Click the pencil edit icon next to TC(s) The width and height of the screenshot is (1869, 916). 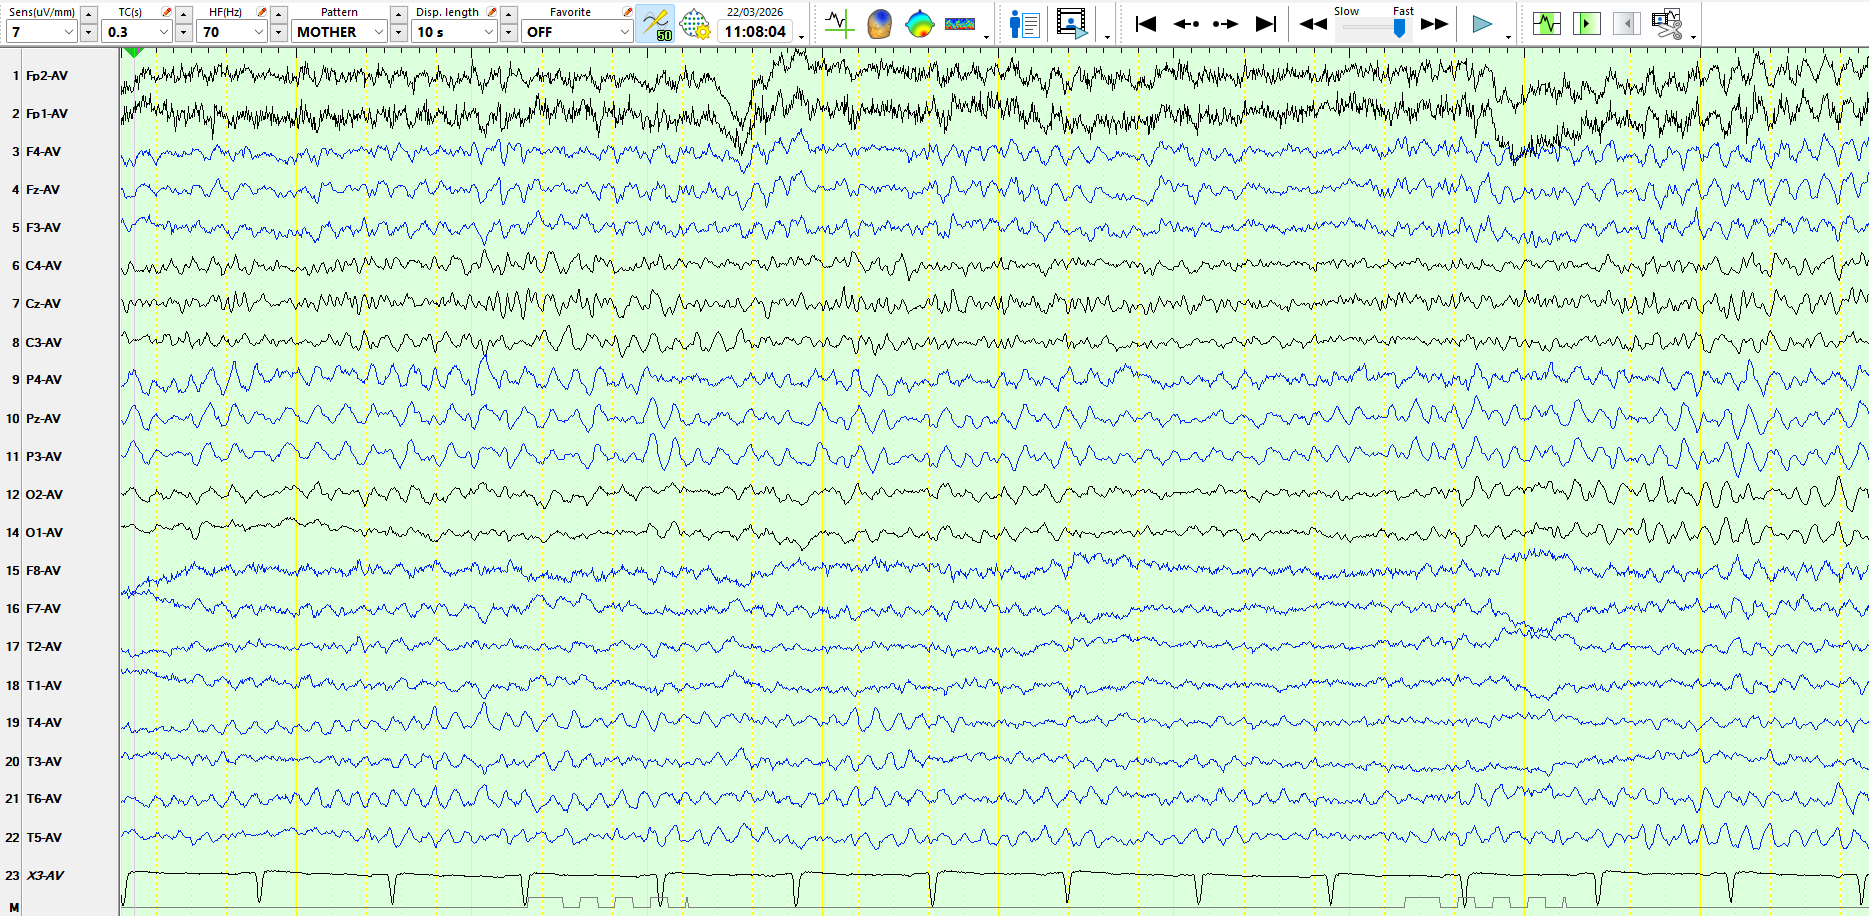[x=167, y=12]
